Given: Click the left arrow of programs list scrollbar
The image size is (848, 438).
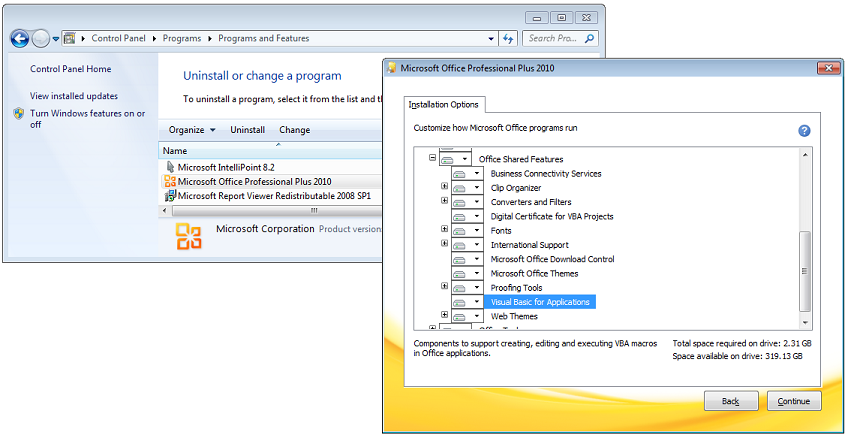Looking at the screenshot, I should [165, 210].
